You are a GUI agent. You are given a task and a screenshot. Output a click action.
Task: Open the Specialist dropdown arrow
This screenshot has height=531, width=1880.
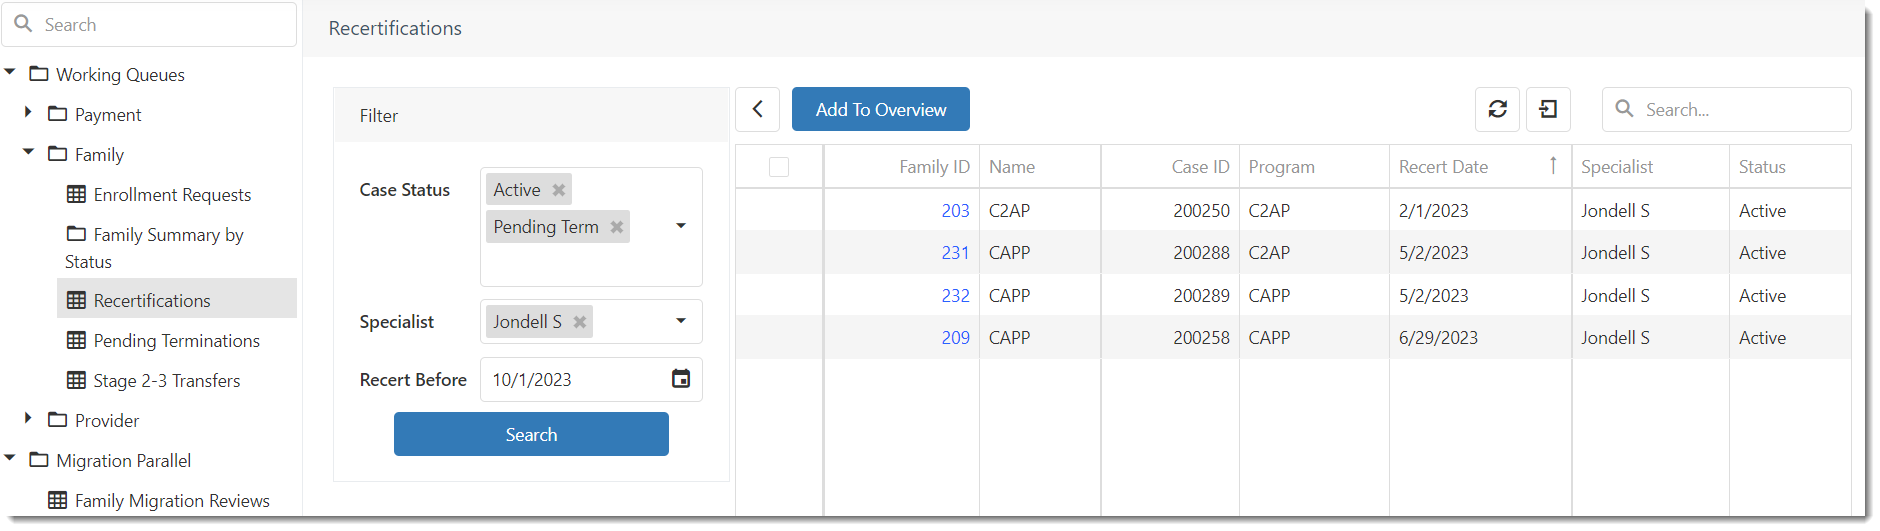pos(681,321)
